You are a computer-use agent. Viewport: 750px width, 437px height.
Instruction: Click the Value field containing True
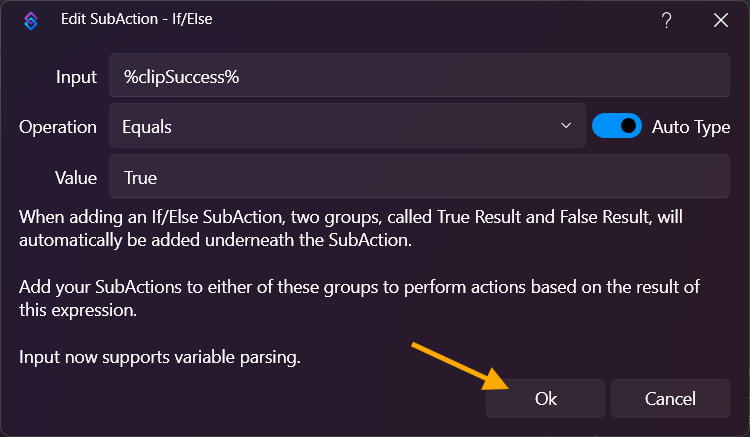(419, 178)
